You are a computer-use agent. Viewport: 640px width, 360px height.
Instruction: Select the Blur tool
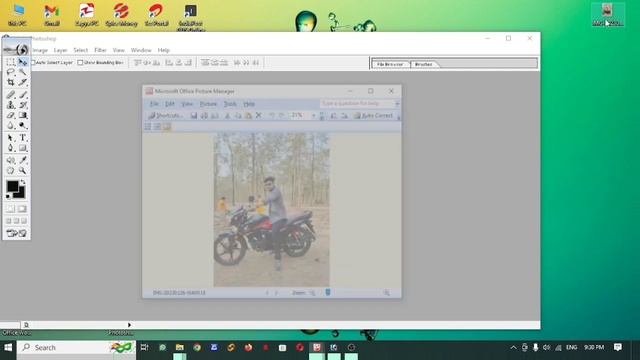(11, 126)
